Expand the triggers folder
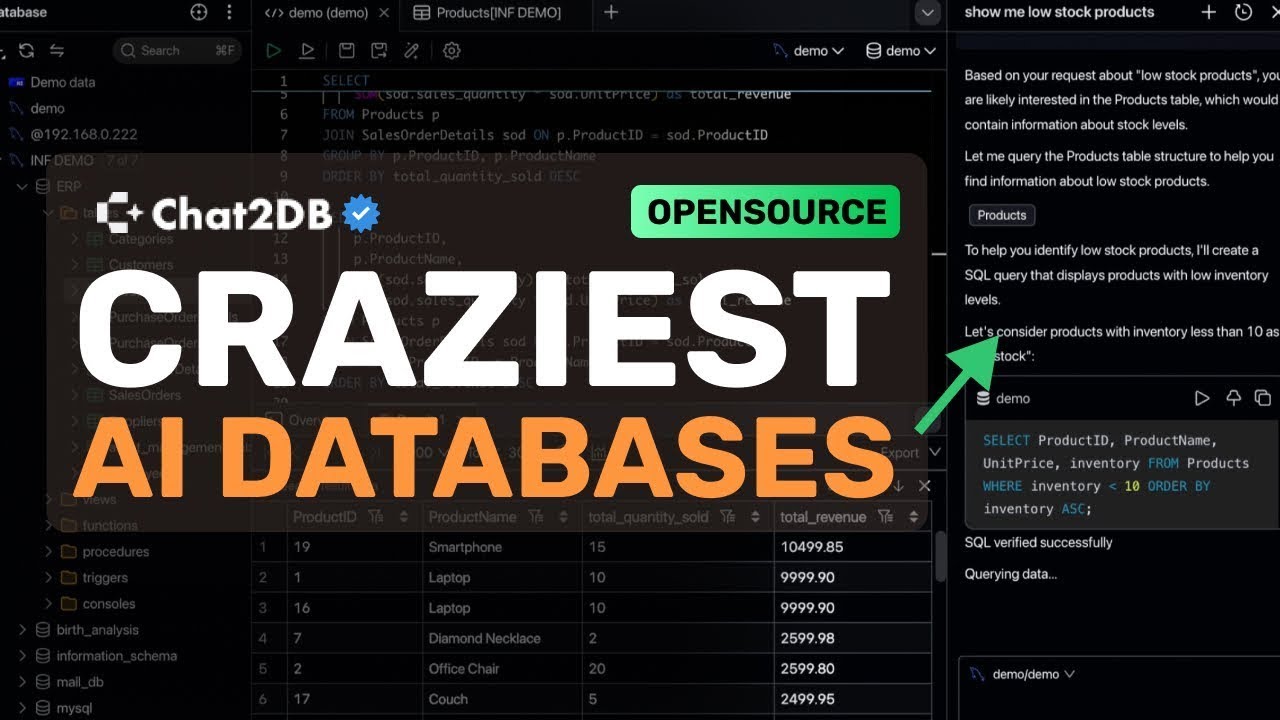Image resolution: width=1280 pixels, height=720 pixels. pyautogui.click(x=48, y=577)
